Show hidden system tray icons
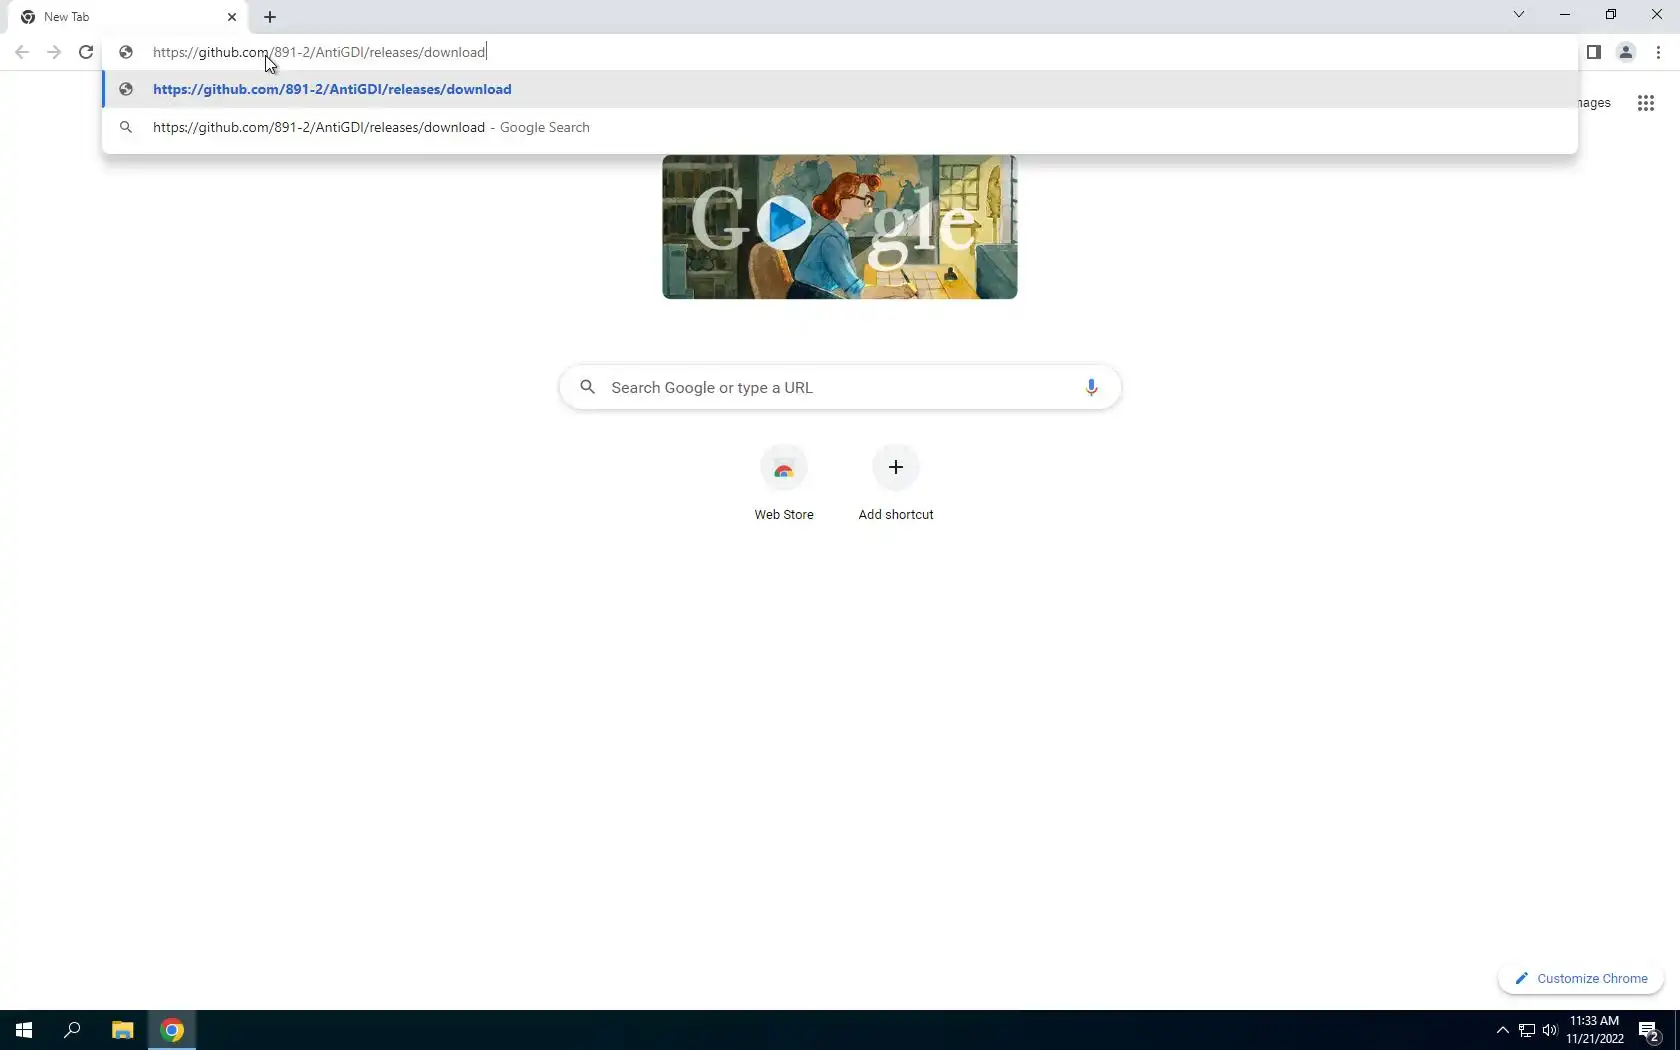The image size is (1680, 1050). (x=1502, y=1030)
